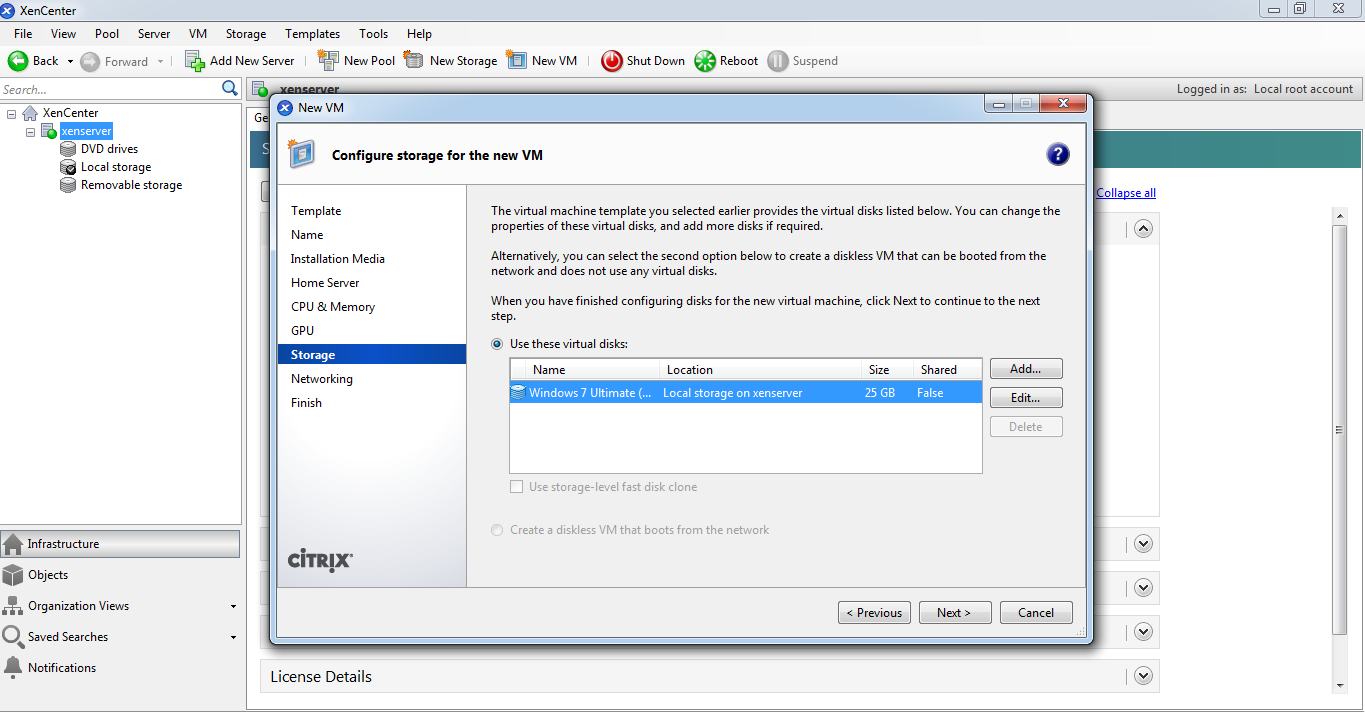Viewport: 1365px width, 712px height.
Task: Open the Storage menu
Action: [x=246, y=34]
